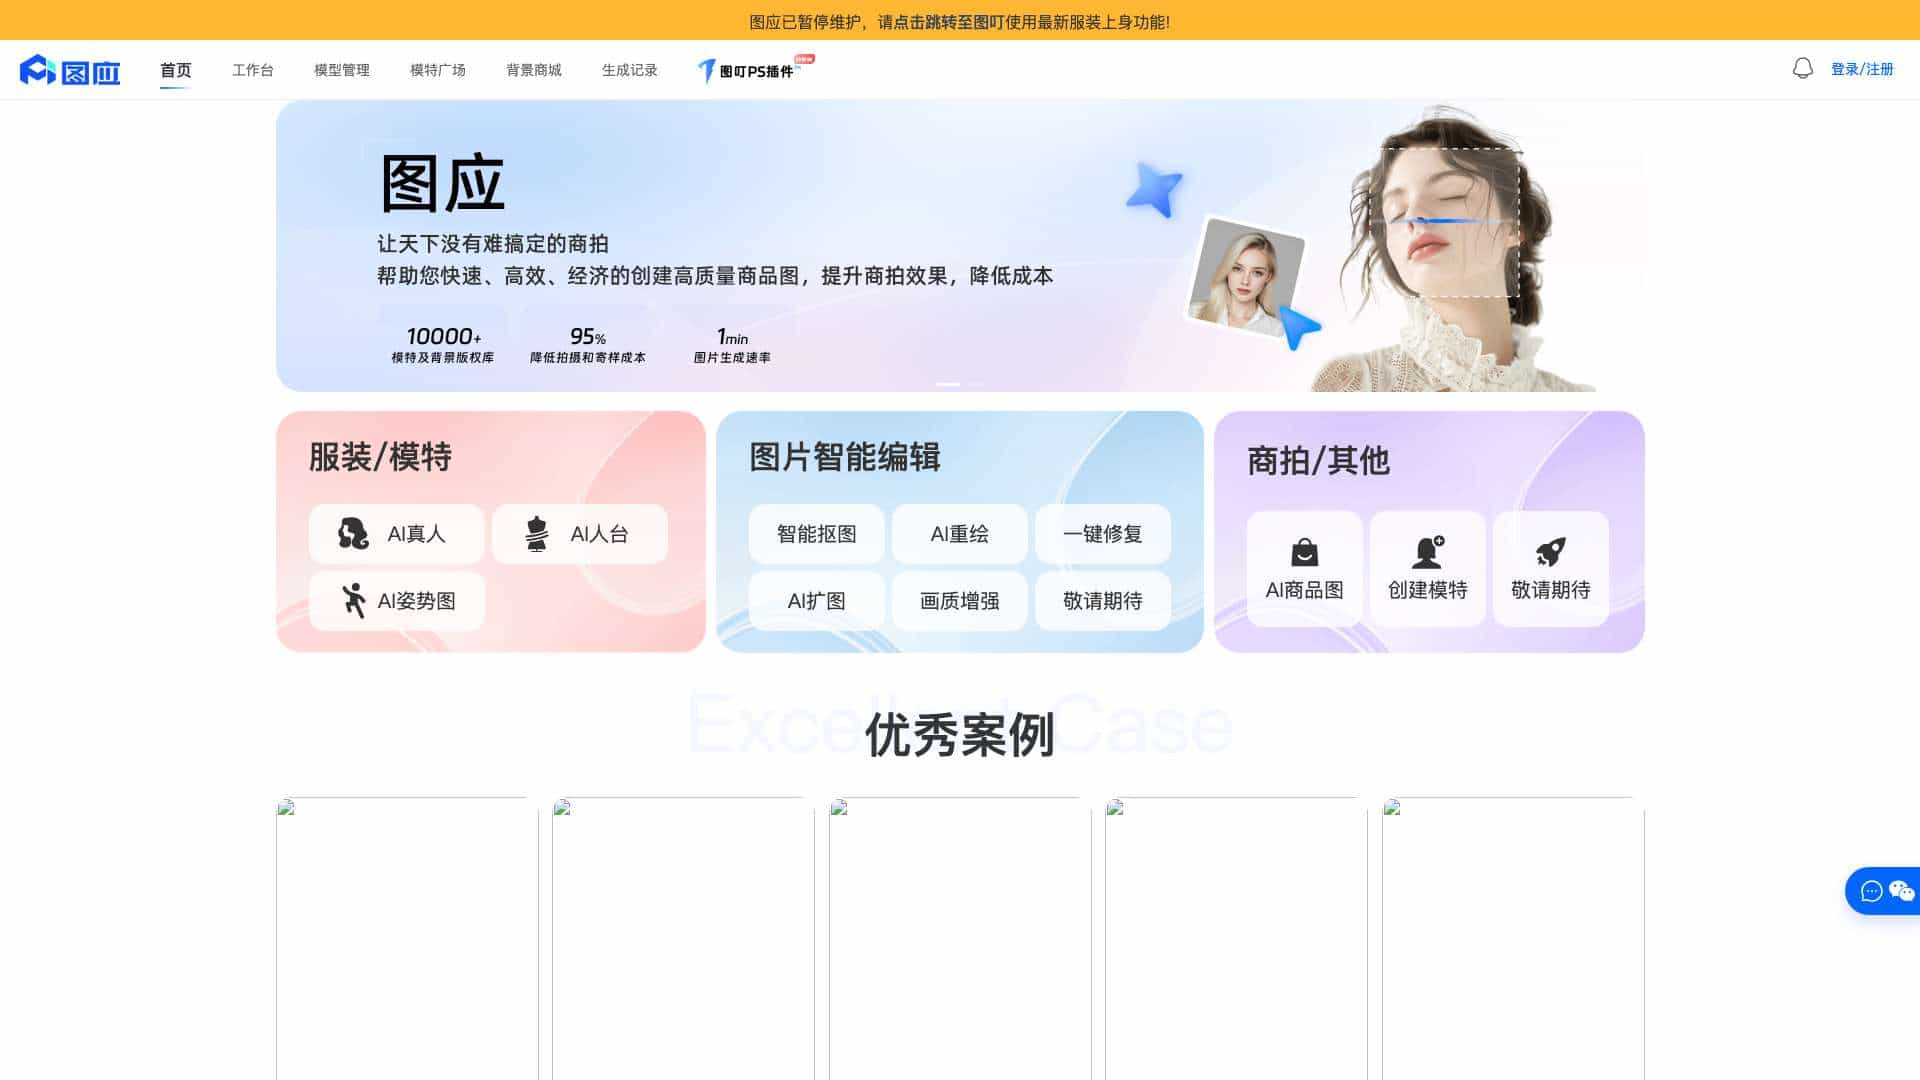Open the AI重绘 tool
The width and height of the screenshot is (1920, 1080).
[959, 534]
